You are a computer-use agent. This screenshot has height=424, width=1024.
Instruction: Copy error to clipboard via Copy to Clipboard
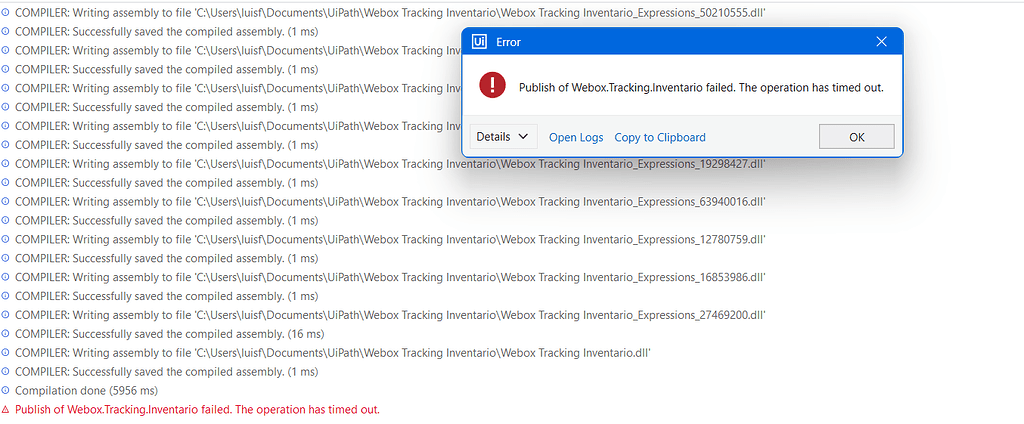660,137
